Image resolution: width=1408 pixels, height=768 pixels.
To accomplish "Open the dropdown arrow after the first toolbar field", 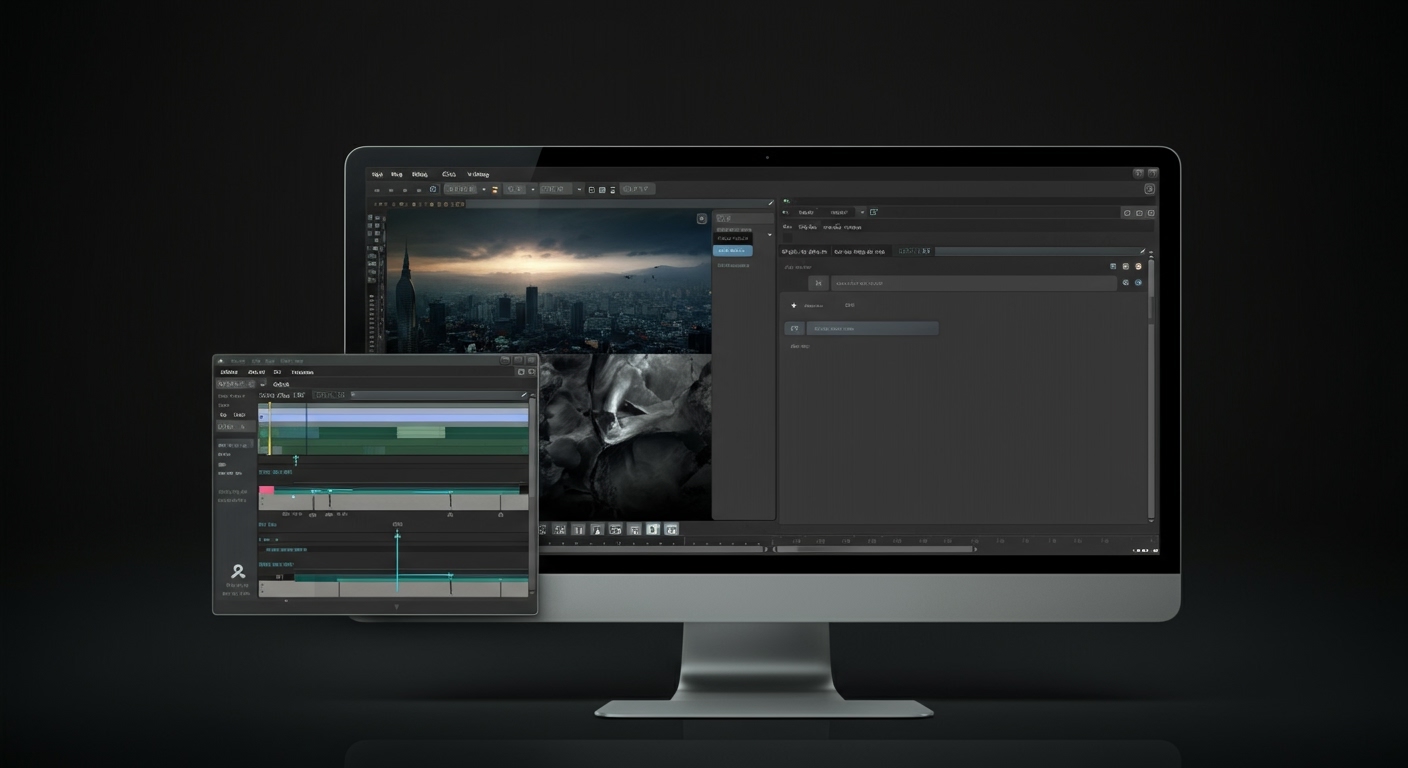I will pyautogui.click(x=484, y=189).
